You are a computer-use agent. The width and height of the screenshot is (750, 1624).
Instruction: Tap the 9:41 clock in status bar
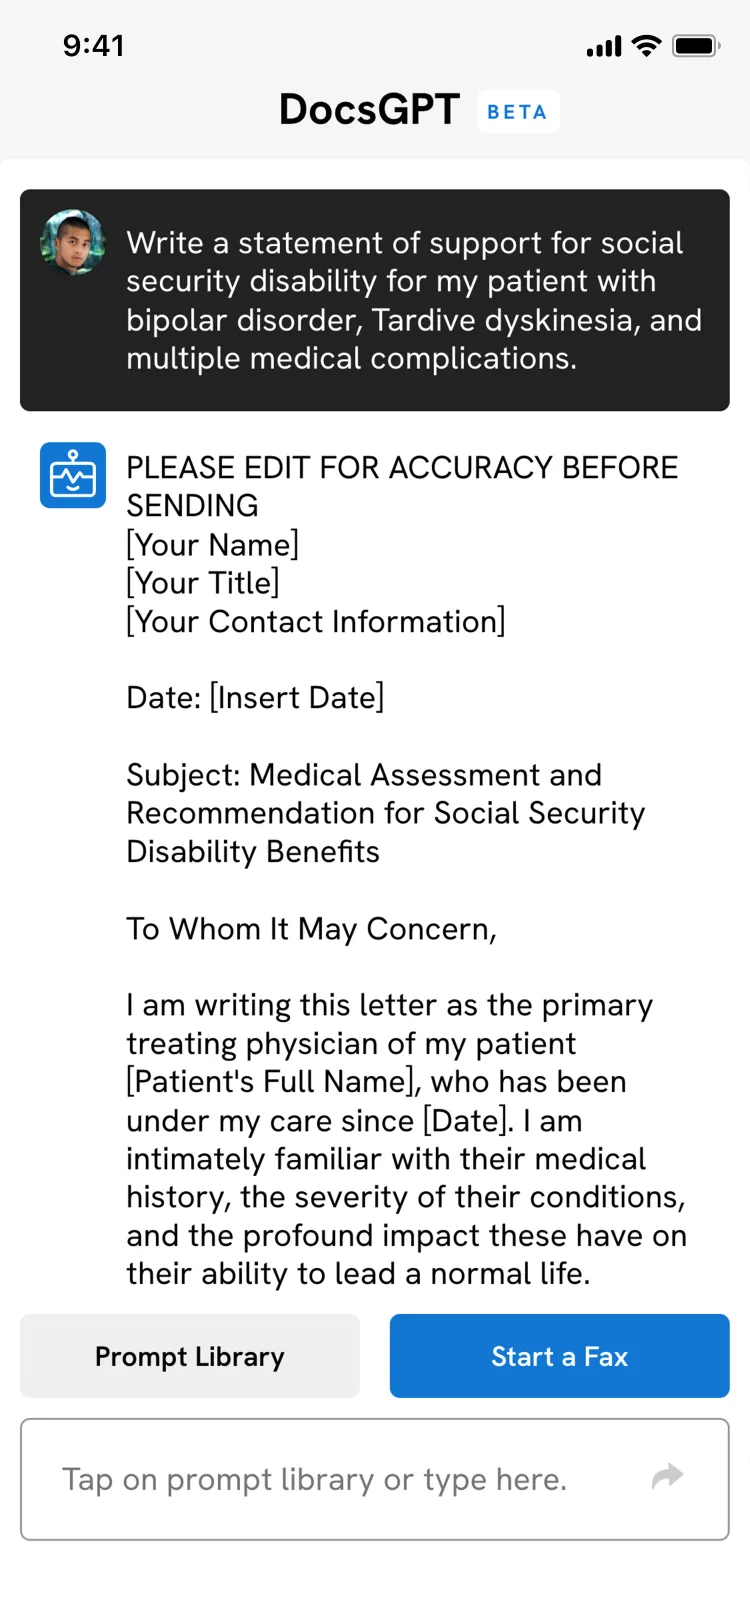point(94,46)
